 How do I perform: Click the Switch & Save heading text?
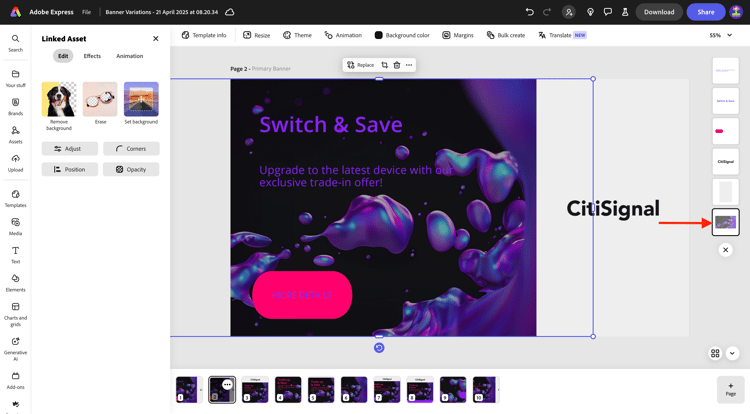tap(331, 125)
